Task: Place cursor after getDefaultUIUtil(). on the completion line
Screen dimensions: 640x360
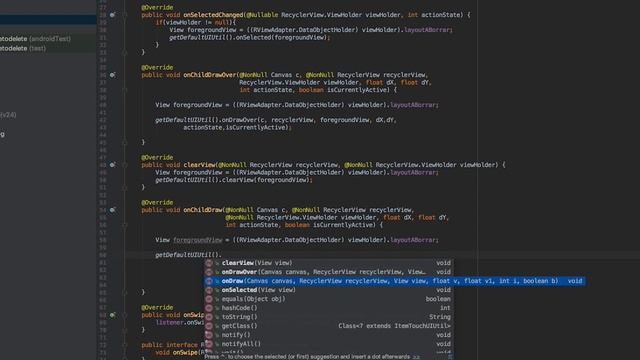Action: pyautogui.click(x=222, y=255)
